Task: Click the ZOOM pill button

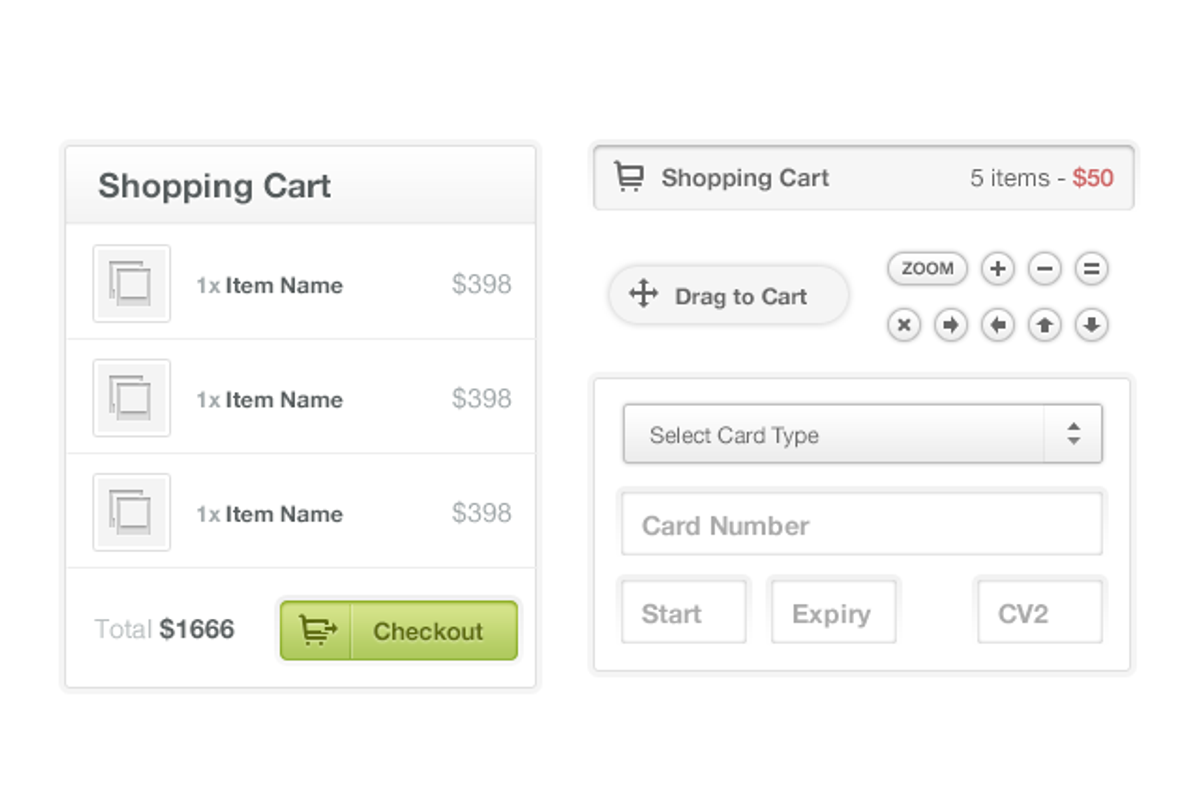Action: 927,268
